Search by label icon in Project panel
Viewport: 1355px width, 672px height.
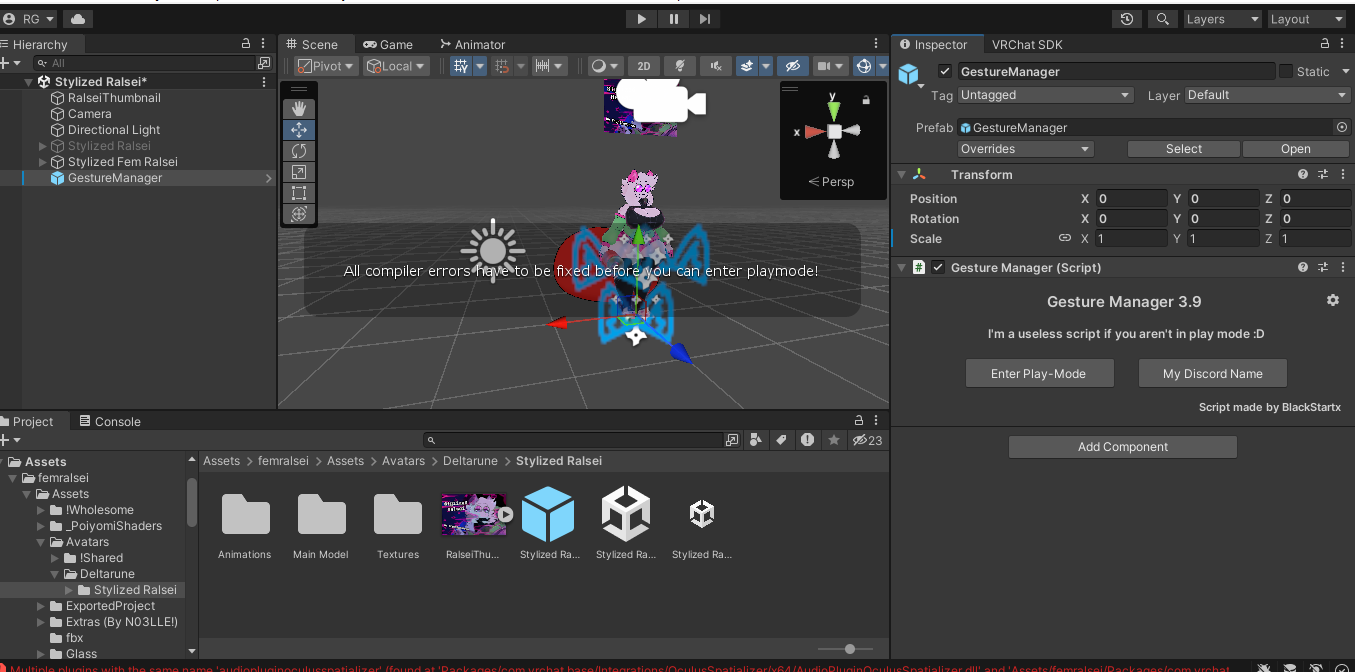point(782,440)
